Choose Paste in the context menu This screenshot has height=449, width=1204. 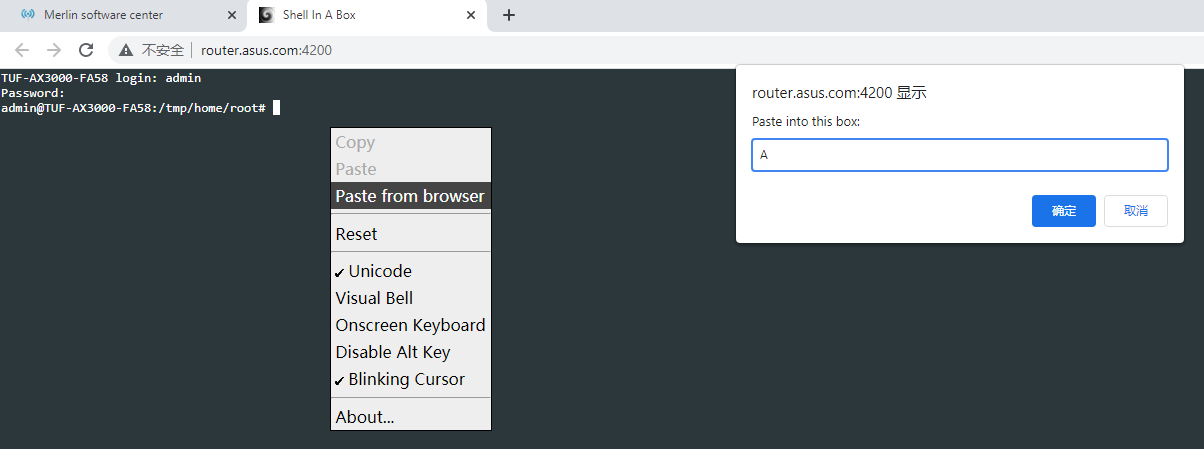(411, 170)
